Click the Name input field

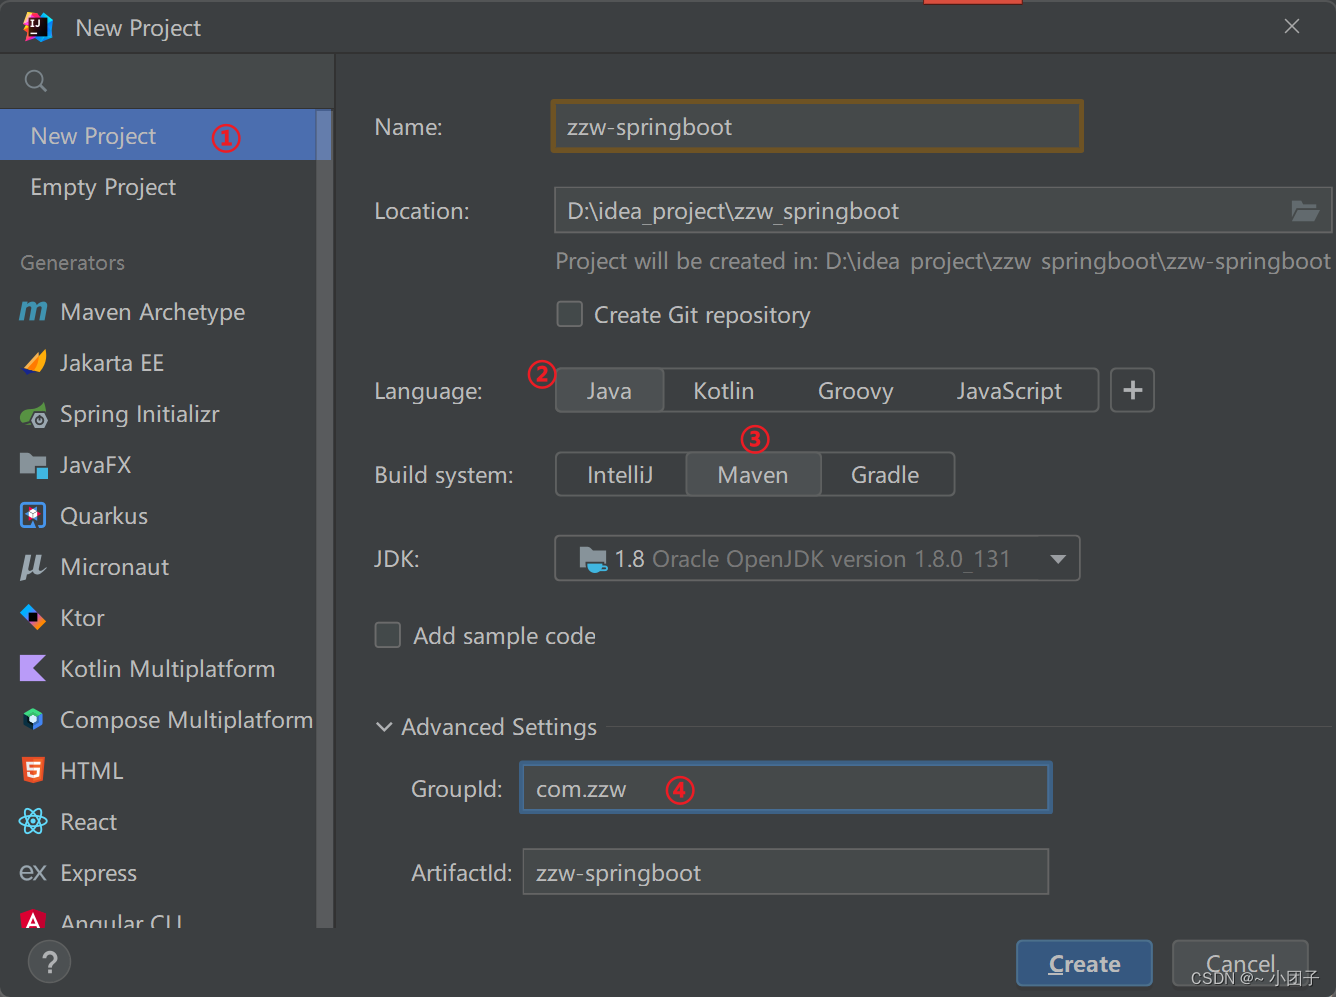click(817, 126)
